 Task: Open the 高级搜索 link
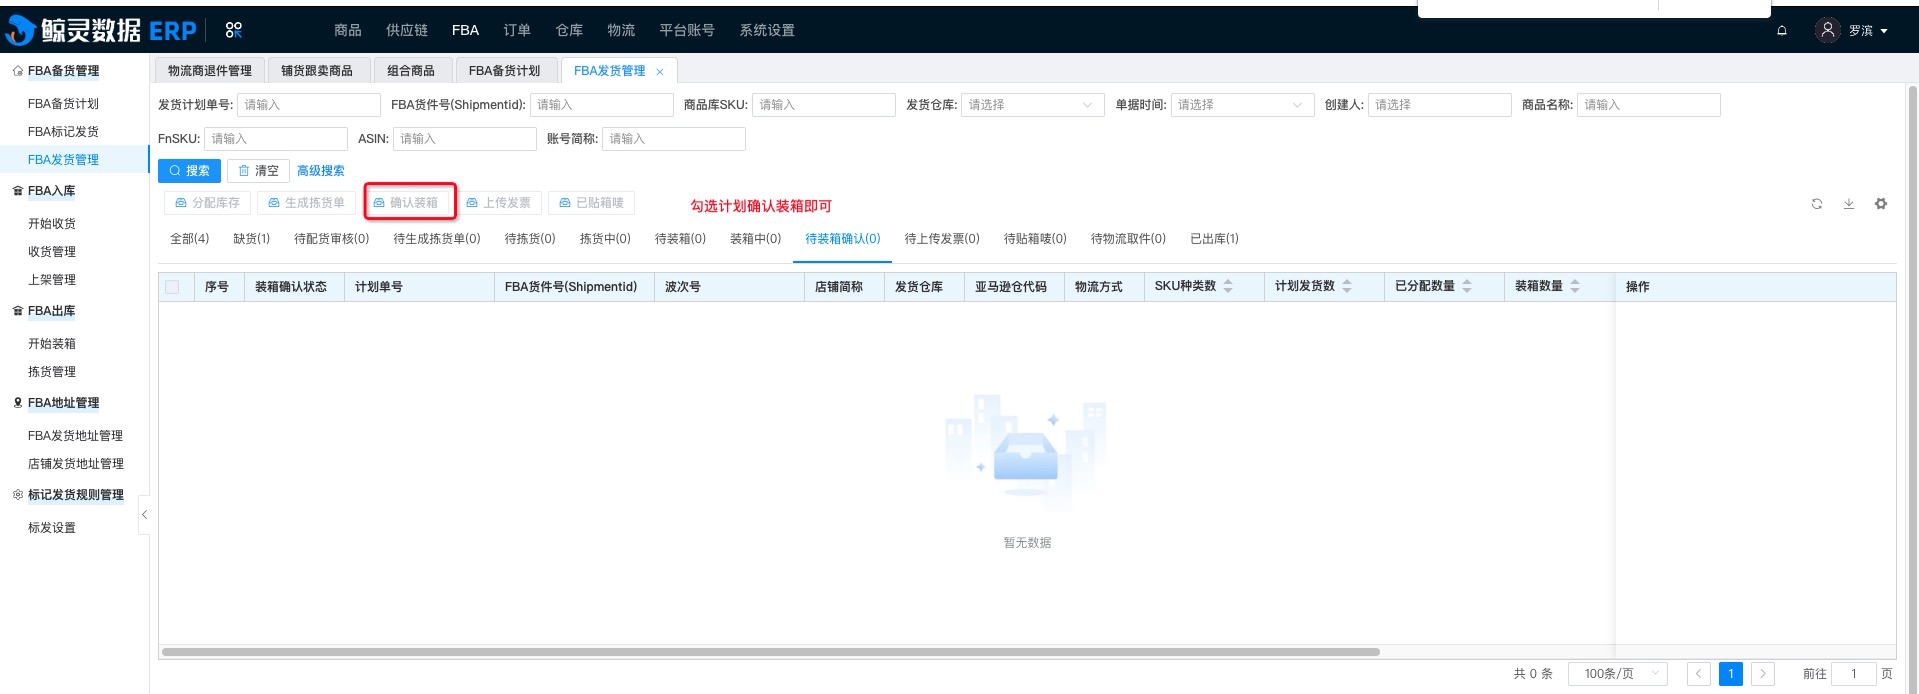tap(321, 171)
